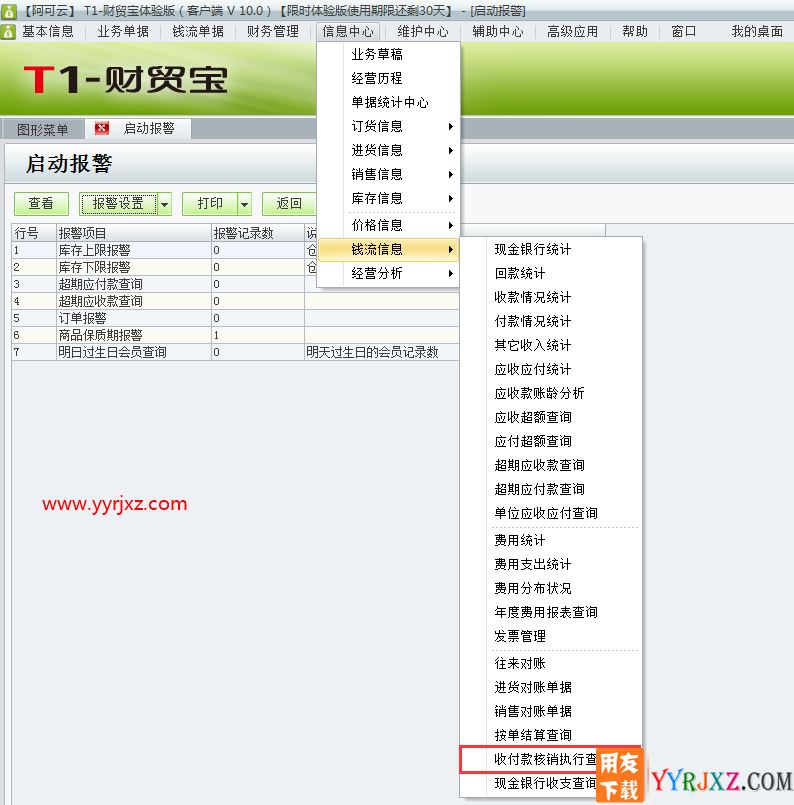This screenshot has height=805, width=794.
Task: Open the 辅助中心 menu
Action: click(498, 31)
